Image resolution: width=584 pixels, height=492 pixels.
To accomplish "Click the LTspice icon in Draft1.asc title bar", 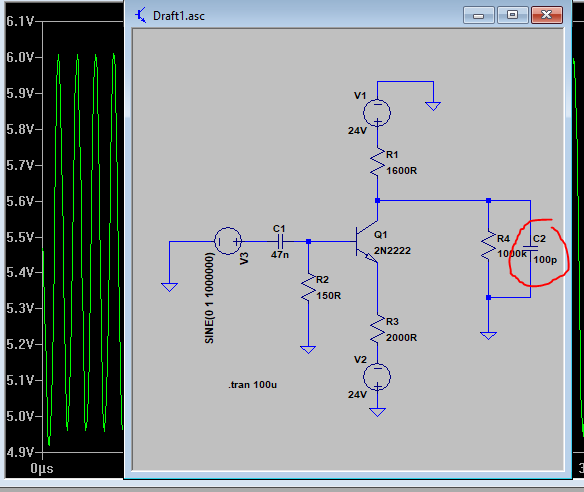I will 141,16.
